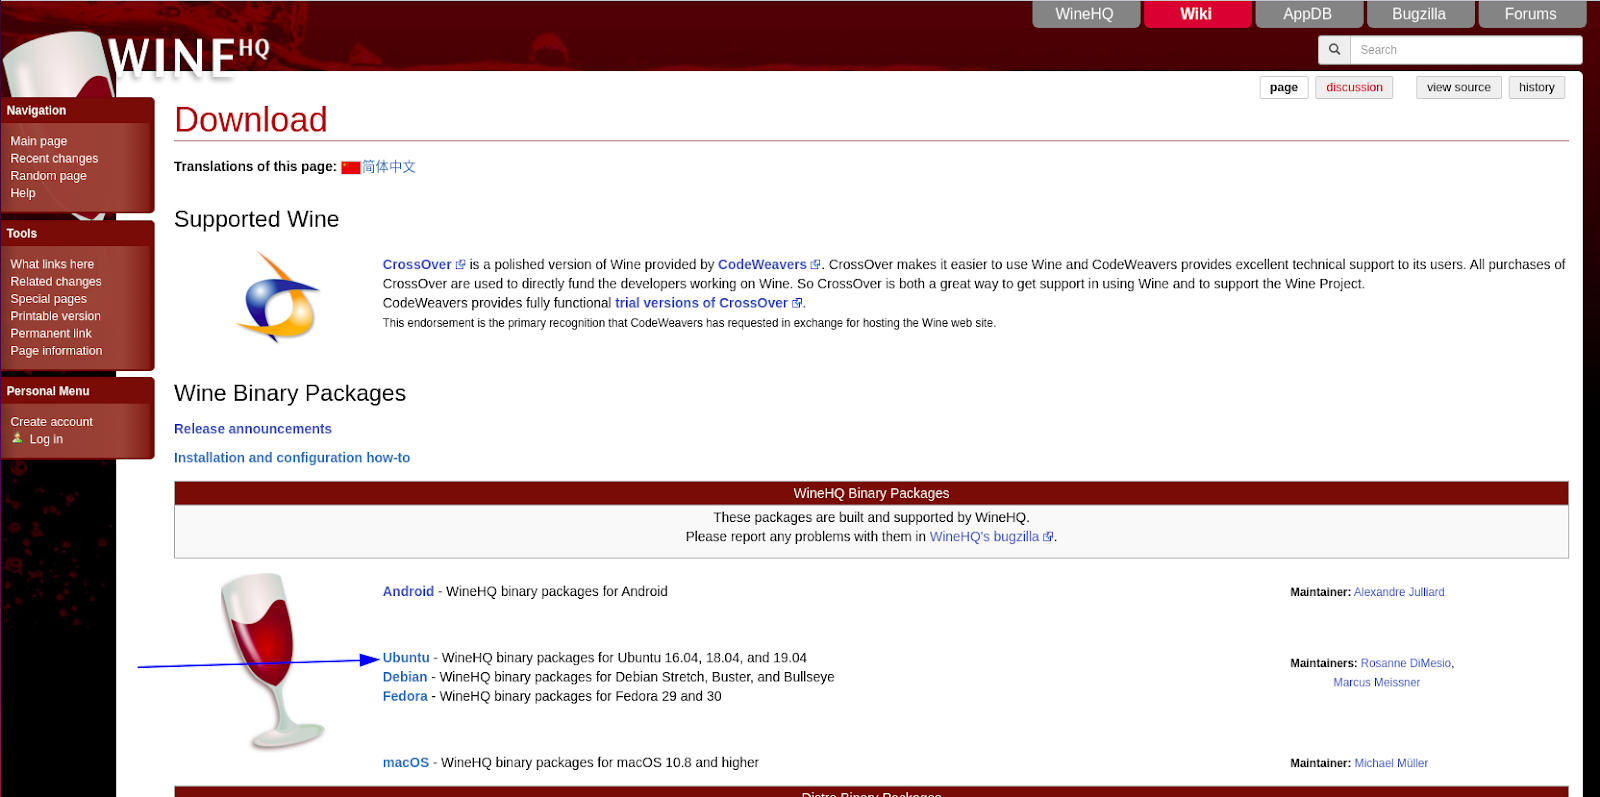Open WineHQ's bugzilla link

(984, 537)
